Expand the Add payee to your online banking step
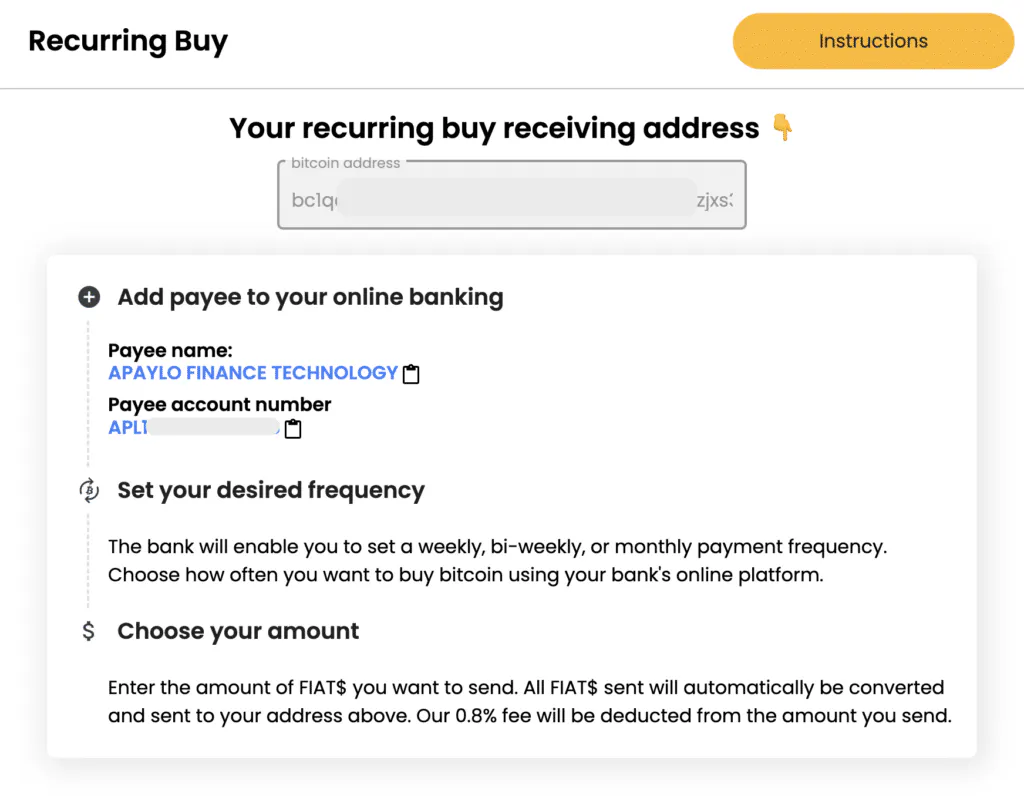The image size is (1024, 808). (310, 297)
